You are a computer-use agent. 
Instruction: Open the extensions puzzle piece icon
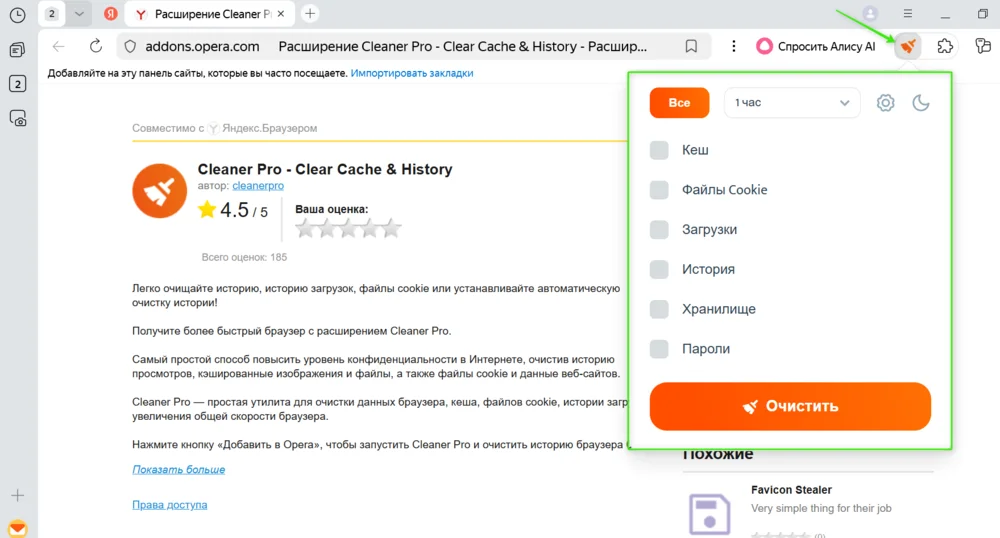point(945,46)
